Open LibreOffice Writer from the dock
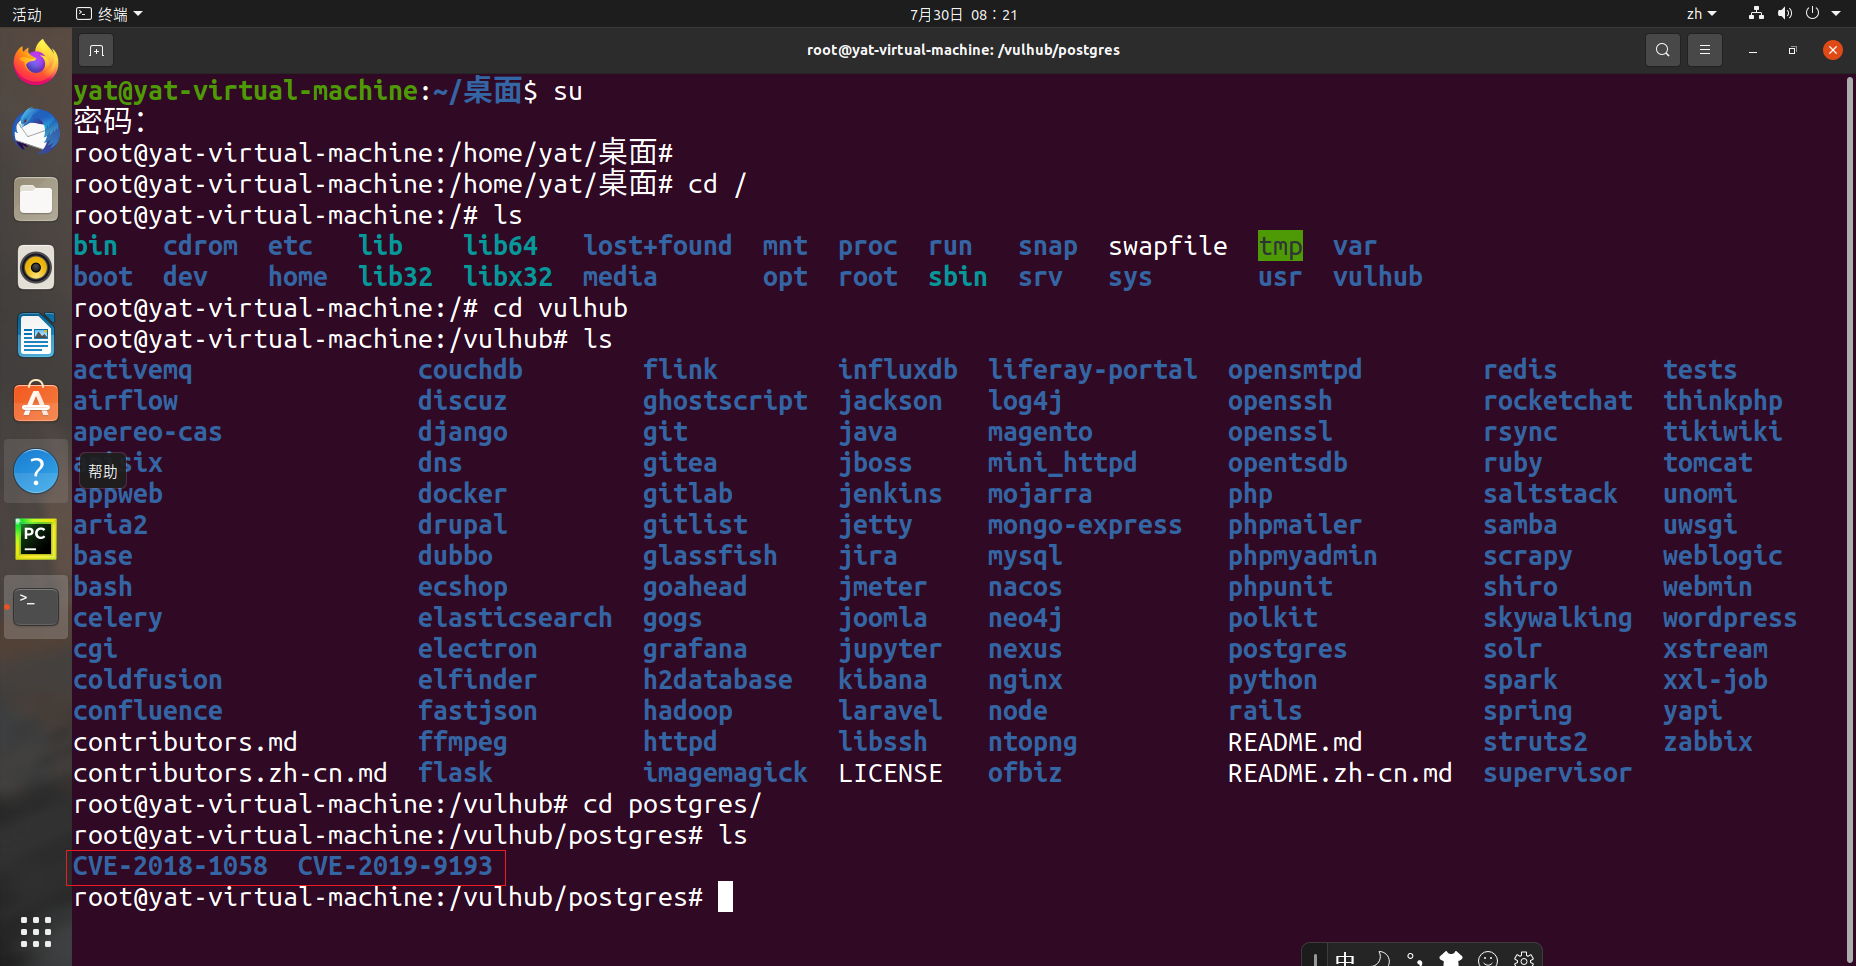Viewport: 1856px width, 966px height. click(36, 335)
